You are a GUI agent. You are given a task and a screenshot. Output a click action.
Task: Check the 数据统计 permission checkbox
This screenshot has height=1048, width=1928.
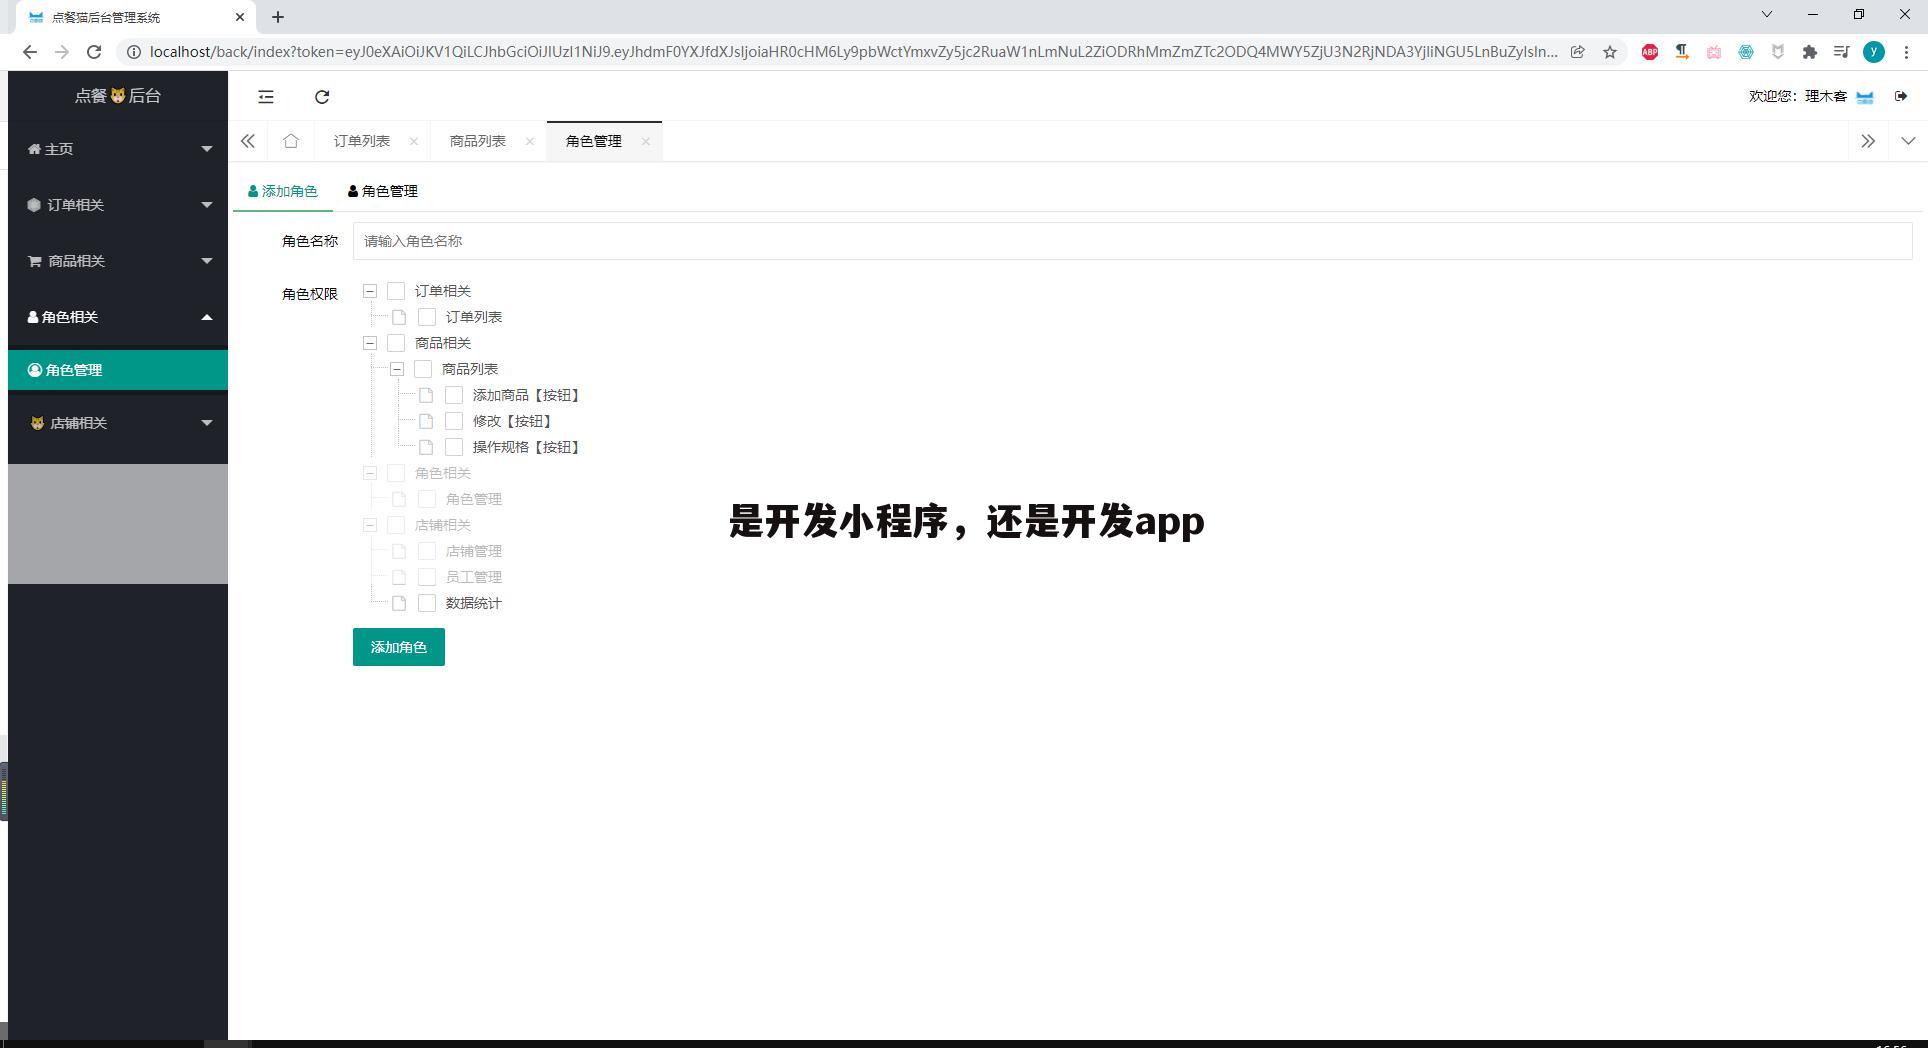(x=427, y=603)
